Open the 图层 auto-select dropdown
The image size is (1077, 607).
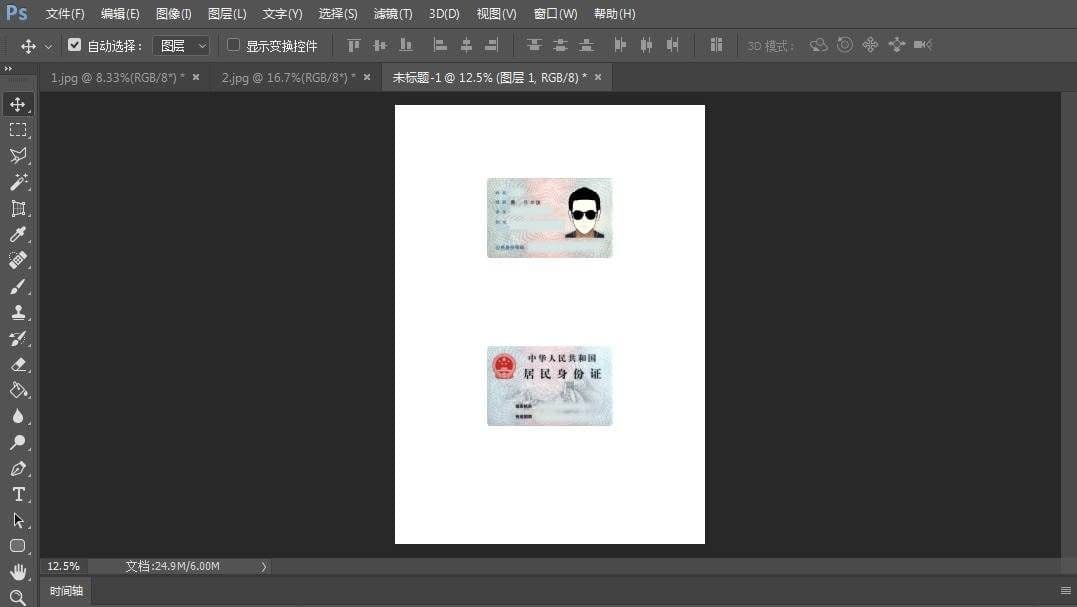pyautogui.click(x=182, y=45)
